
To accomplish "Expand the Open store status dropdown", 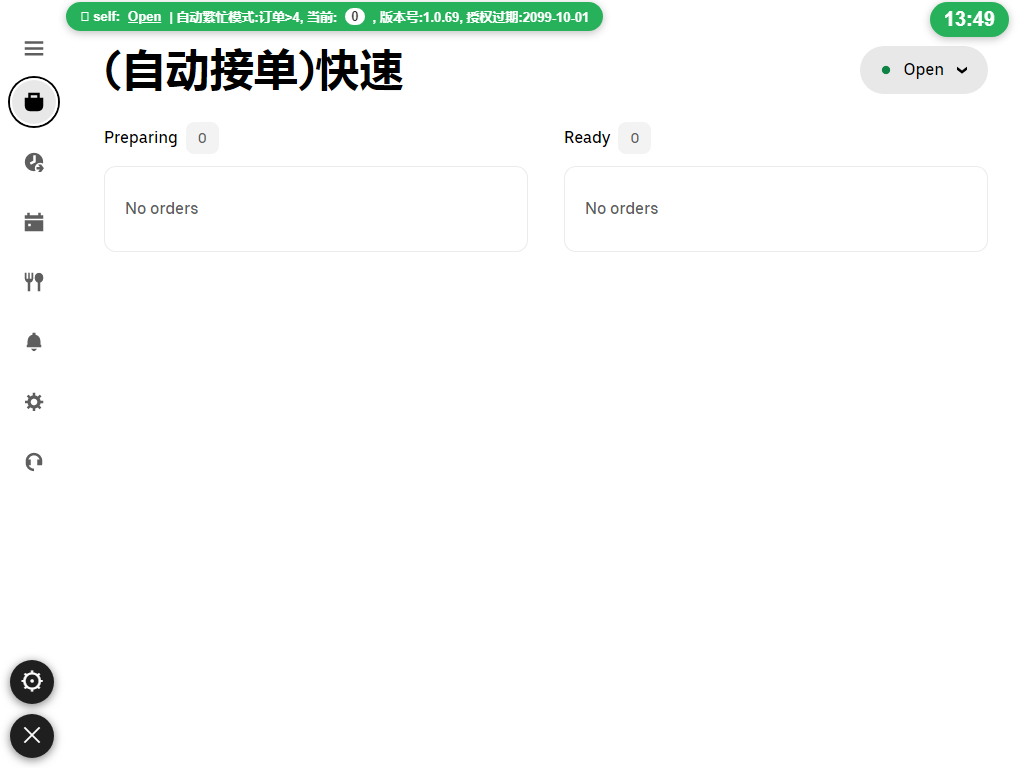I will tap(923, 70).
